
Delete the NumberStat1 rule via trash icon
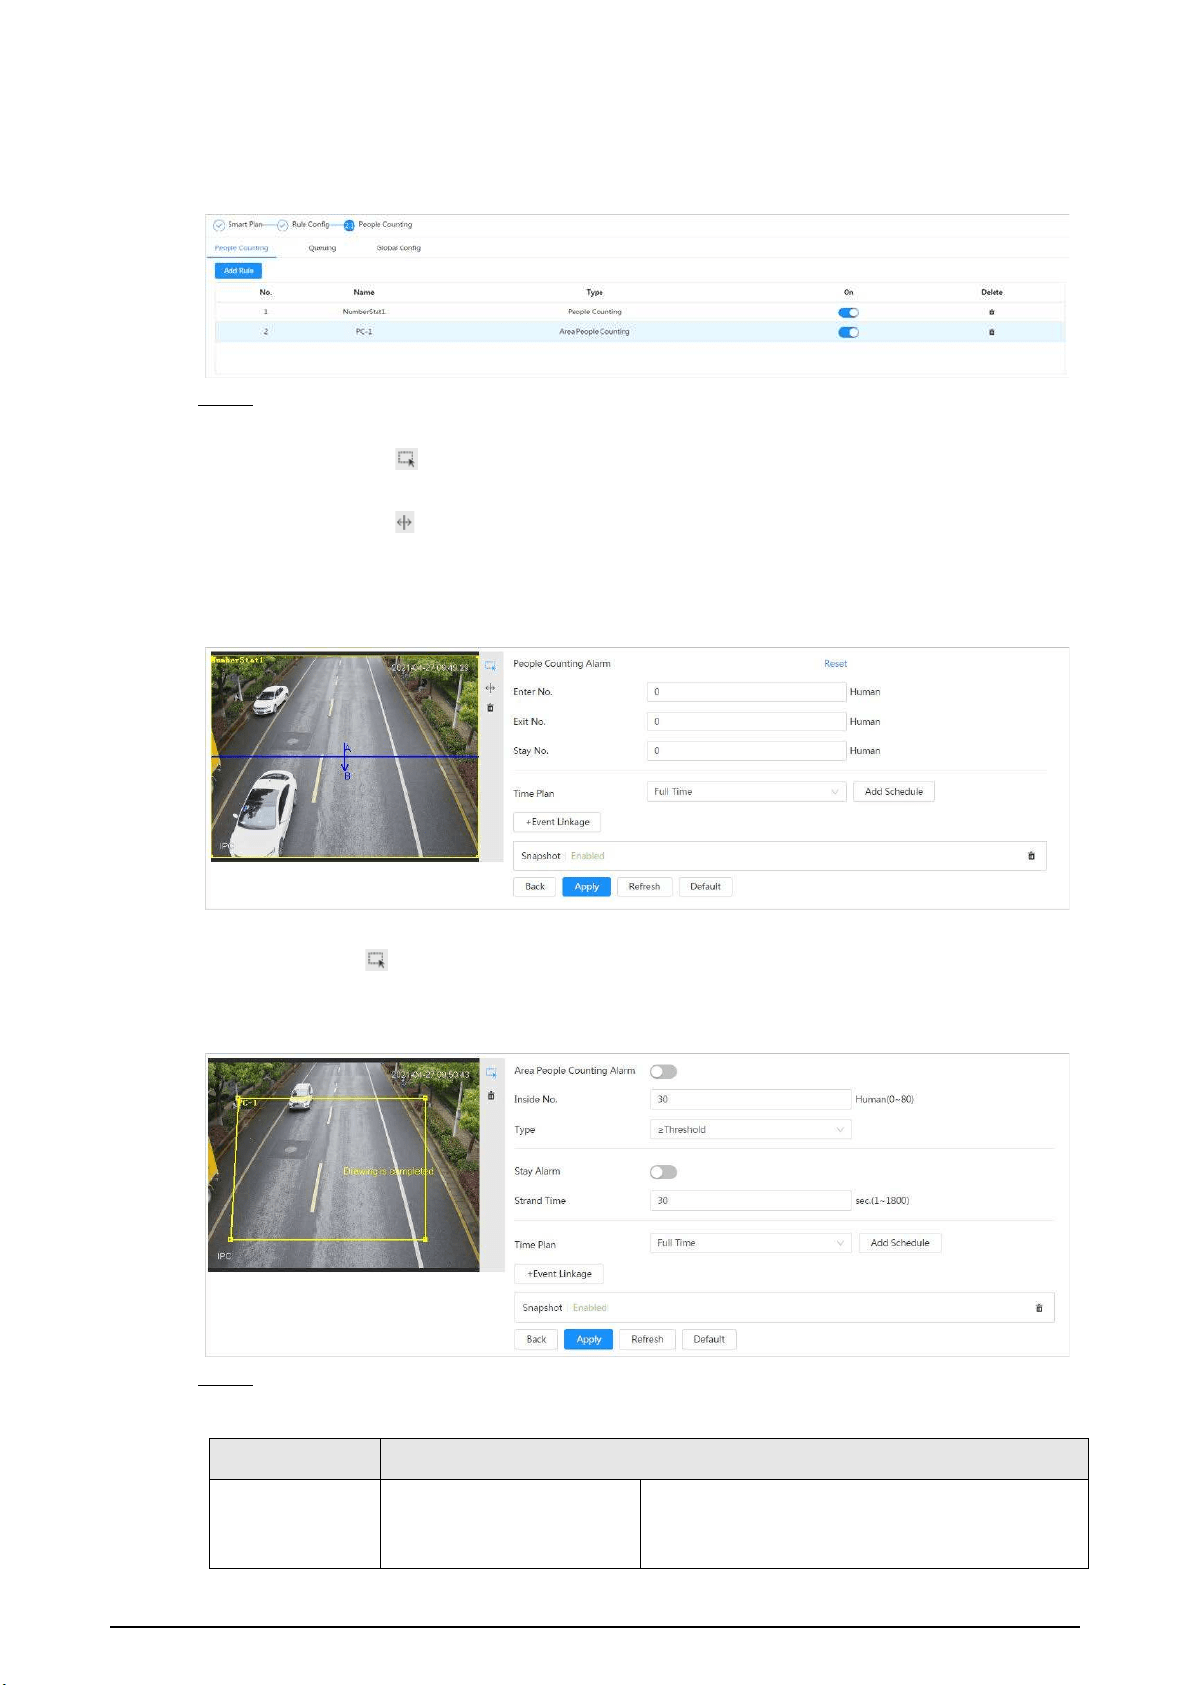991,312
